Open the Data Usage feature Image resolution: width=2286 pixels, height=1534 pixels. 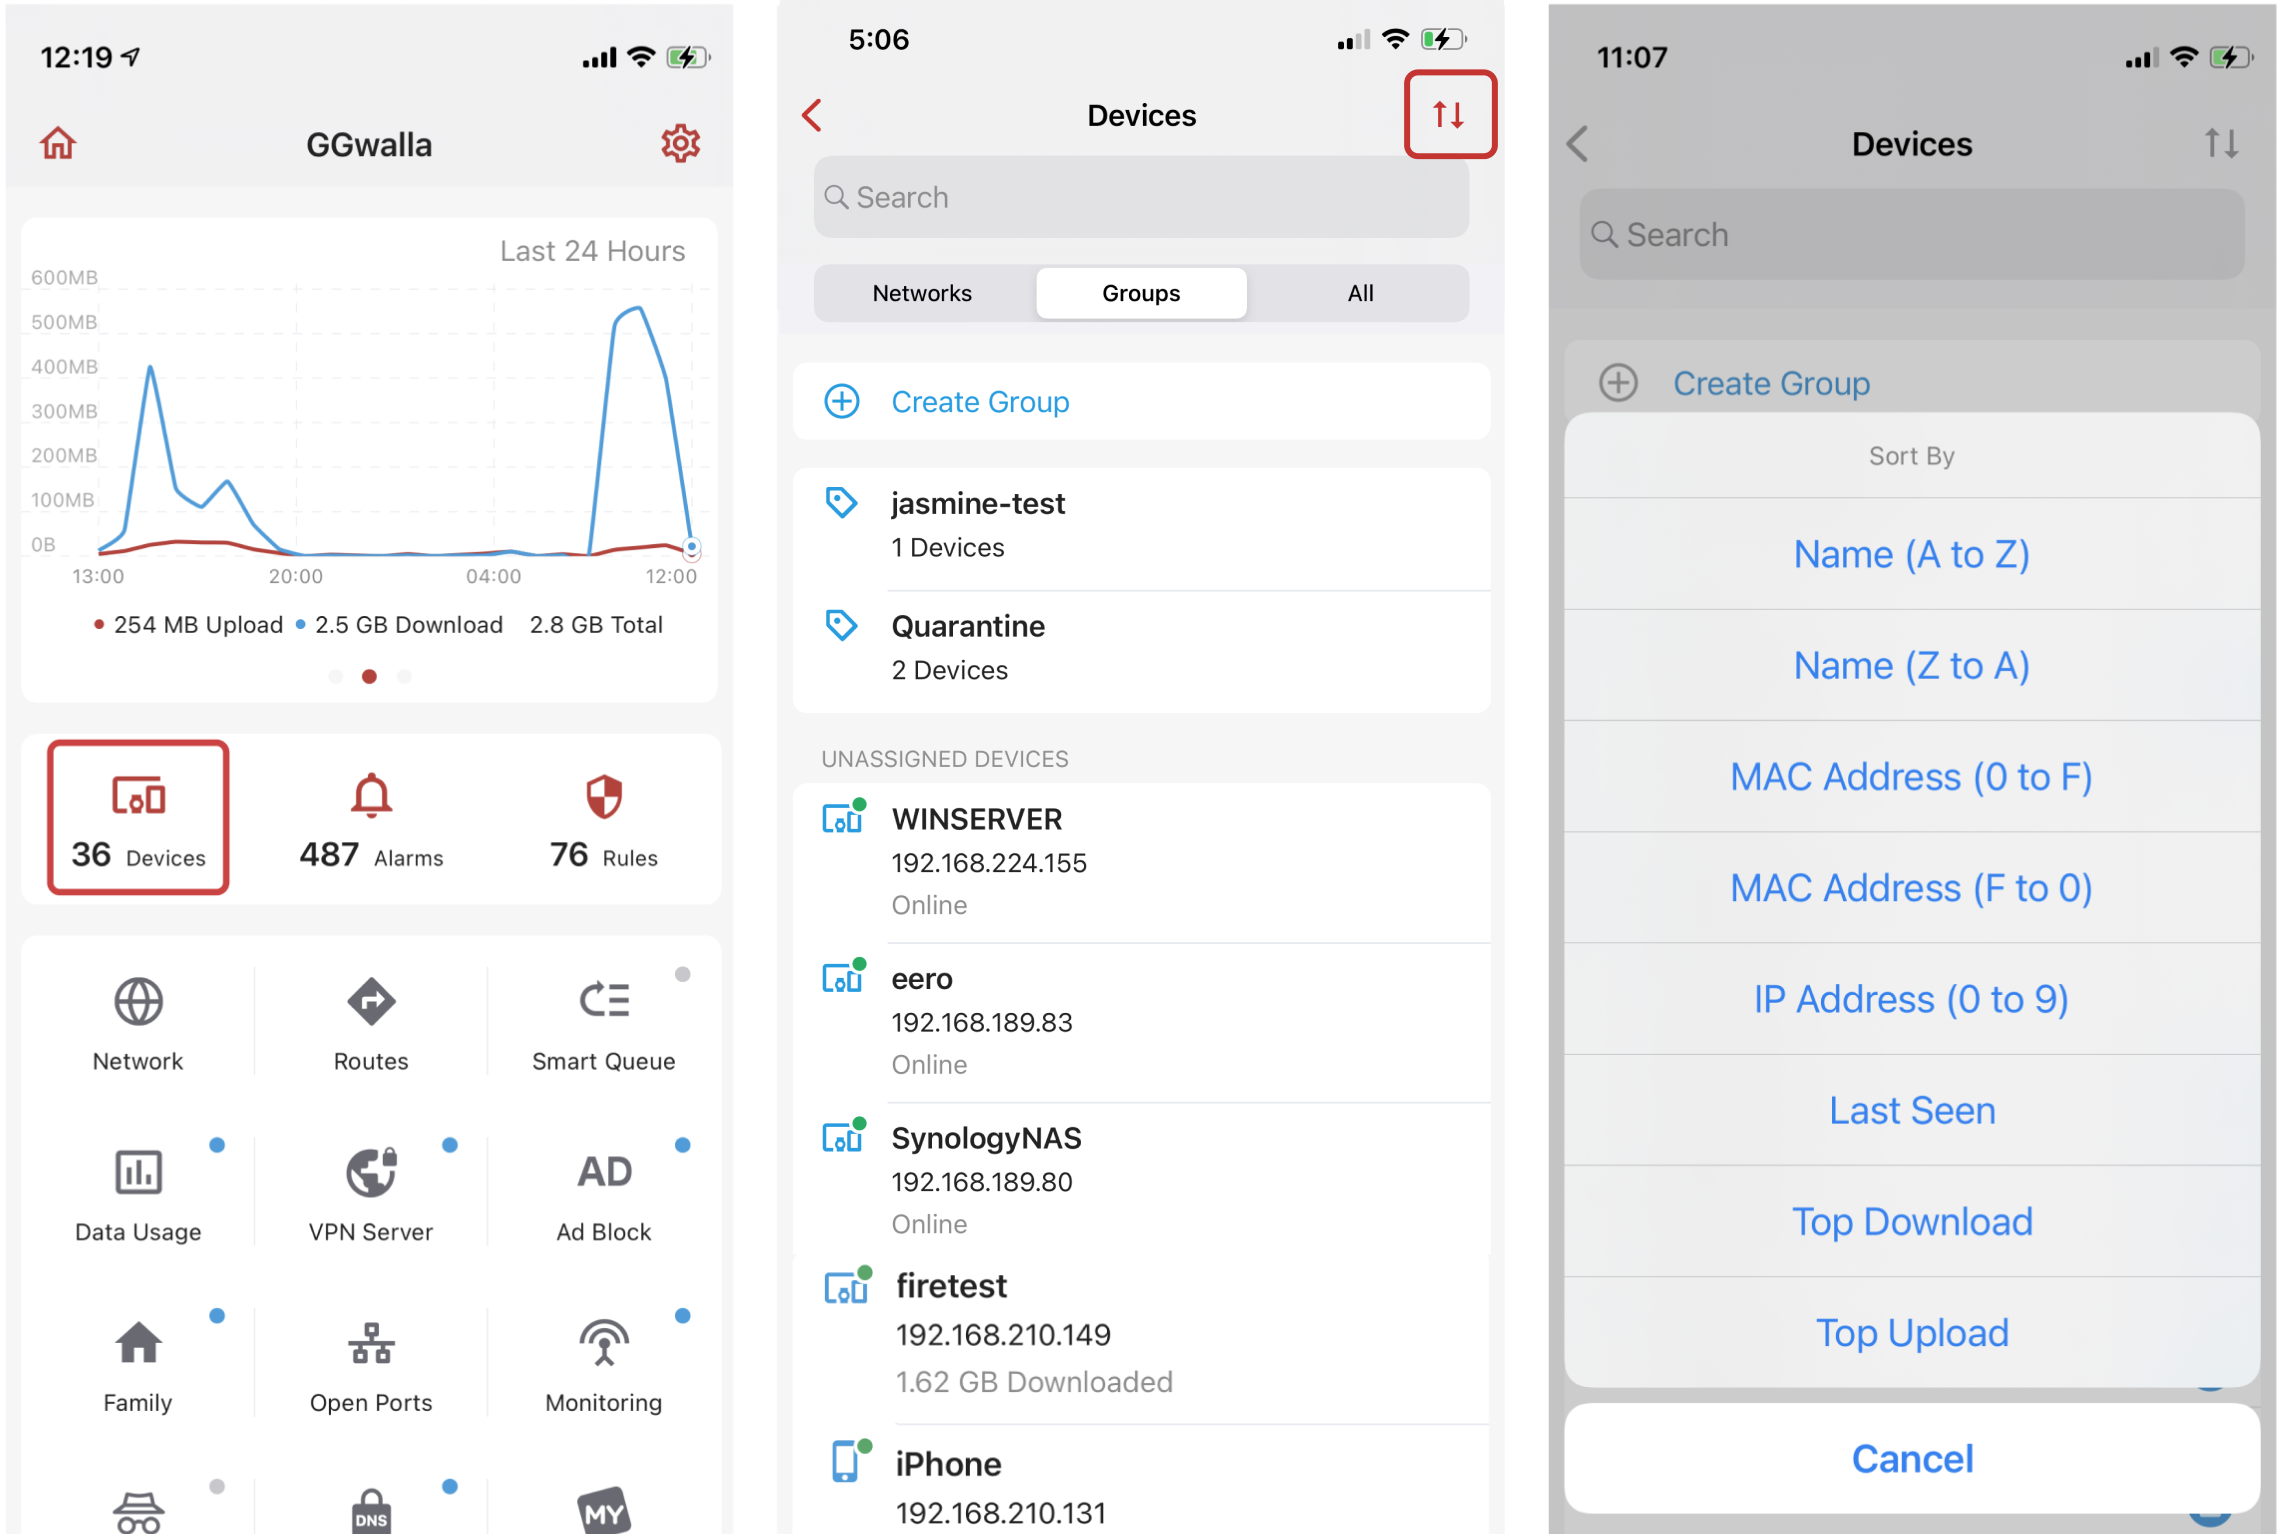[x=138, y=1195]
